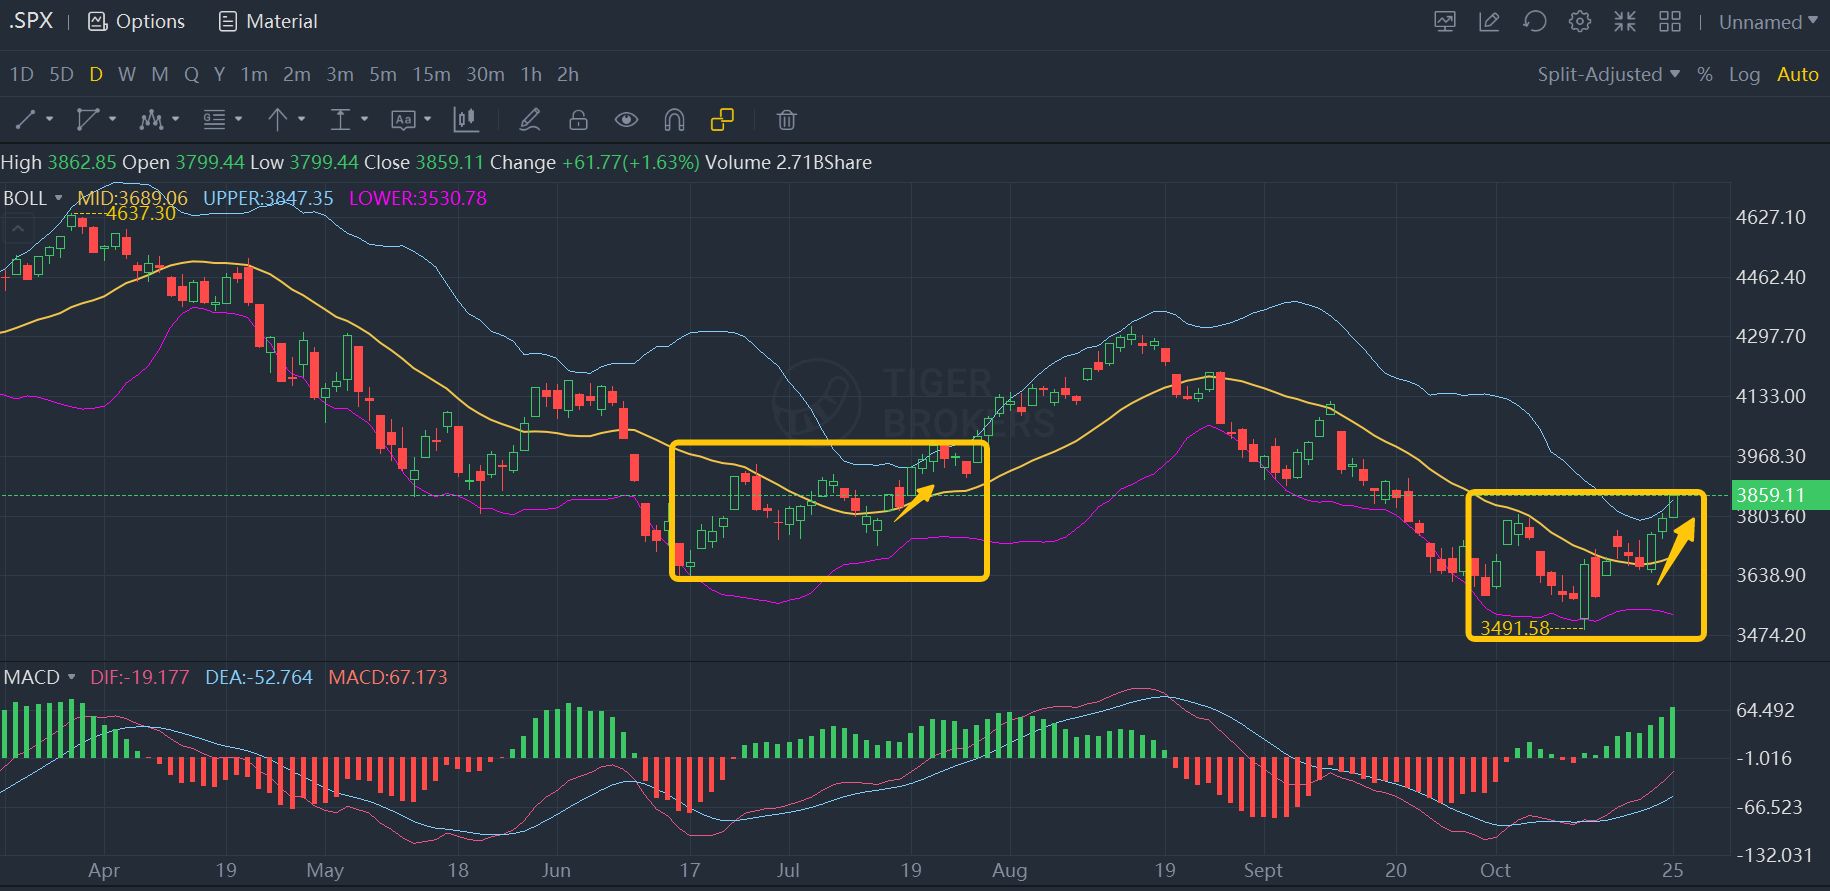Viewport: 1830px width, 891px height.
Task: Open the Options button
Action: tap(137, 21)
